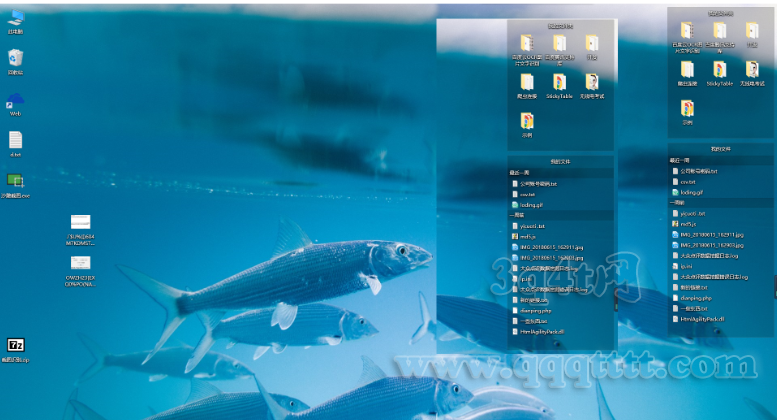The width and height of the screenshot is (777, 420).
Task: Collapse the 最近一周 group in center panel
Action: tap(560, 173)
